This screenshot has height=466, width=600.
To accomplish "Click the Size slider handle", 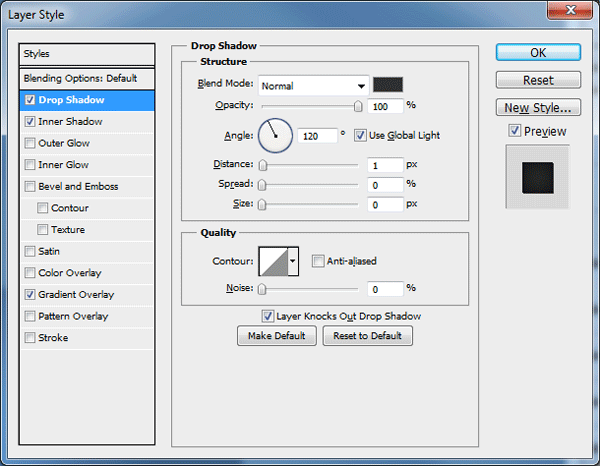I will click(262, 205).
